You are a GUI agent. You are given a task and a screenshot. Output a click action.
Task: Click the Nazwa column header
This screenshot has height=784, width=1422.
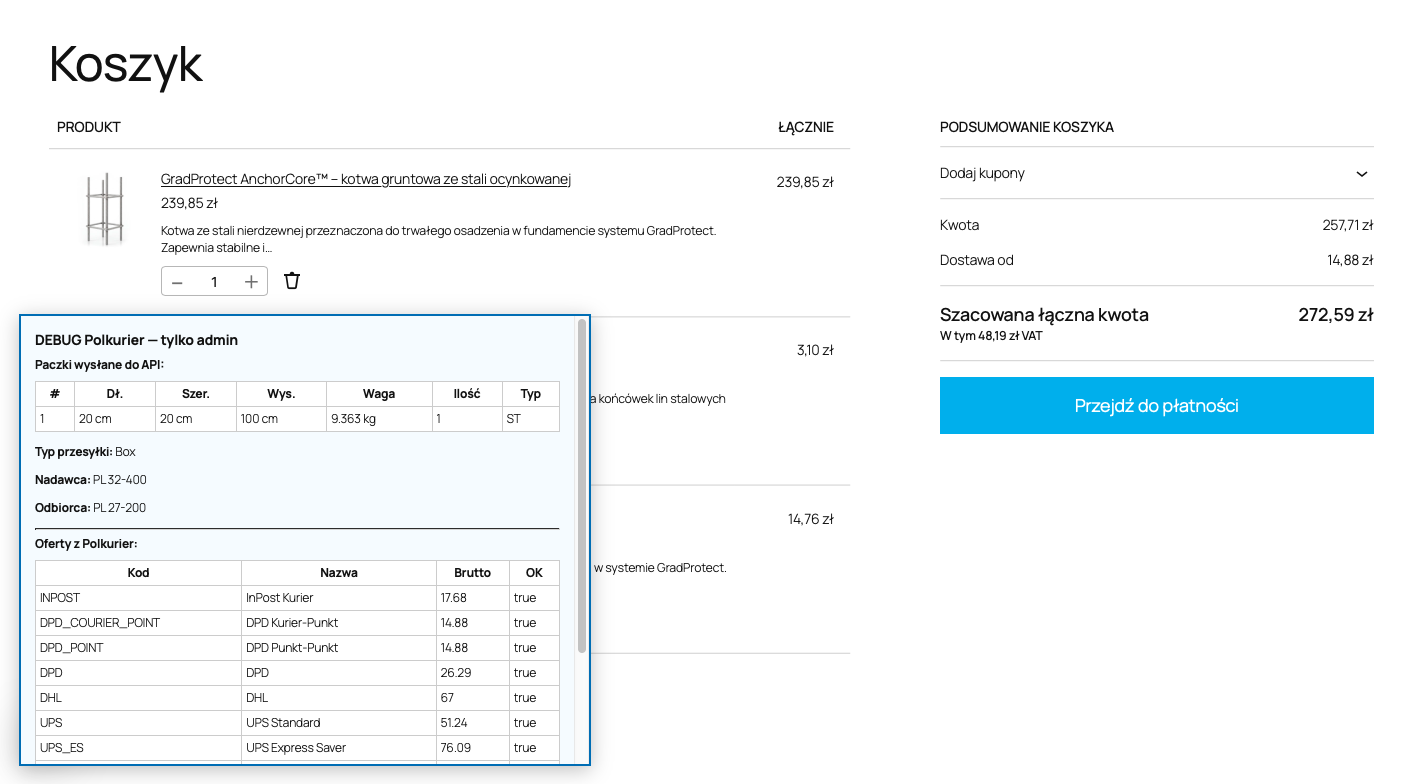[339, 573]
